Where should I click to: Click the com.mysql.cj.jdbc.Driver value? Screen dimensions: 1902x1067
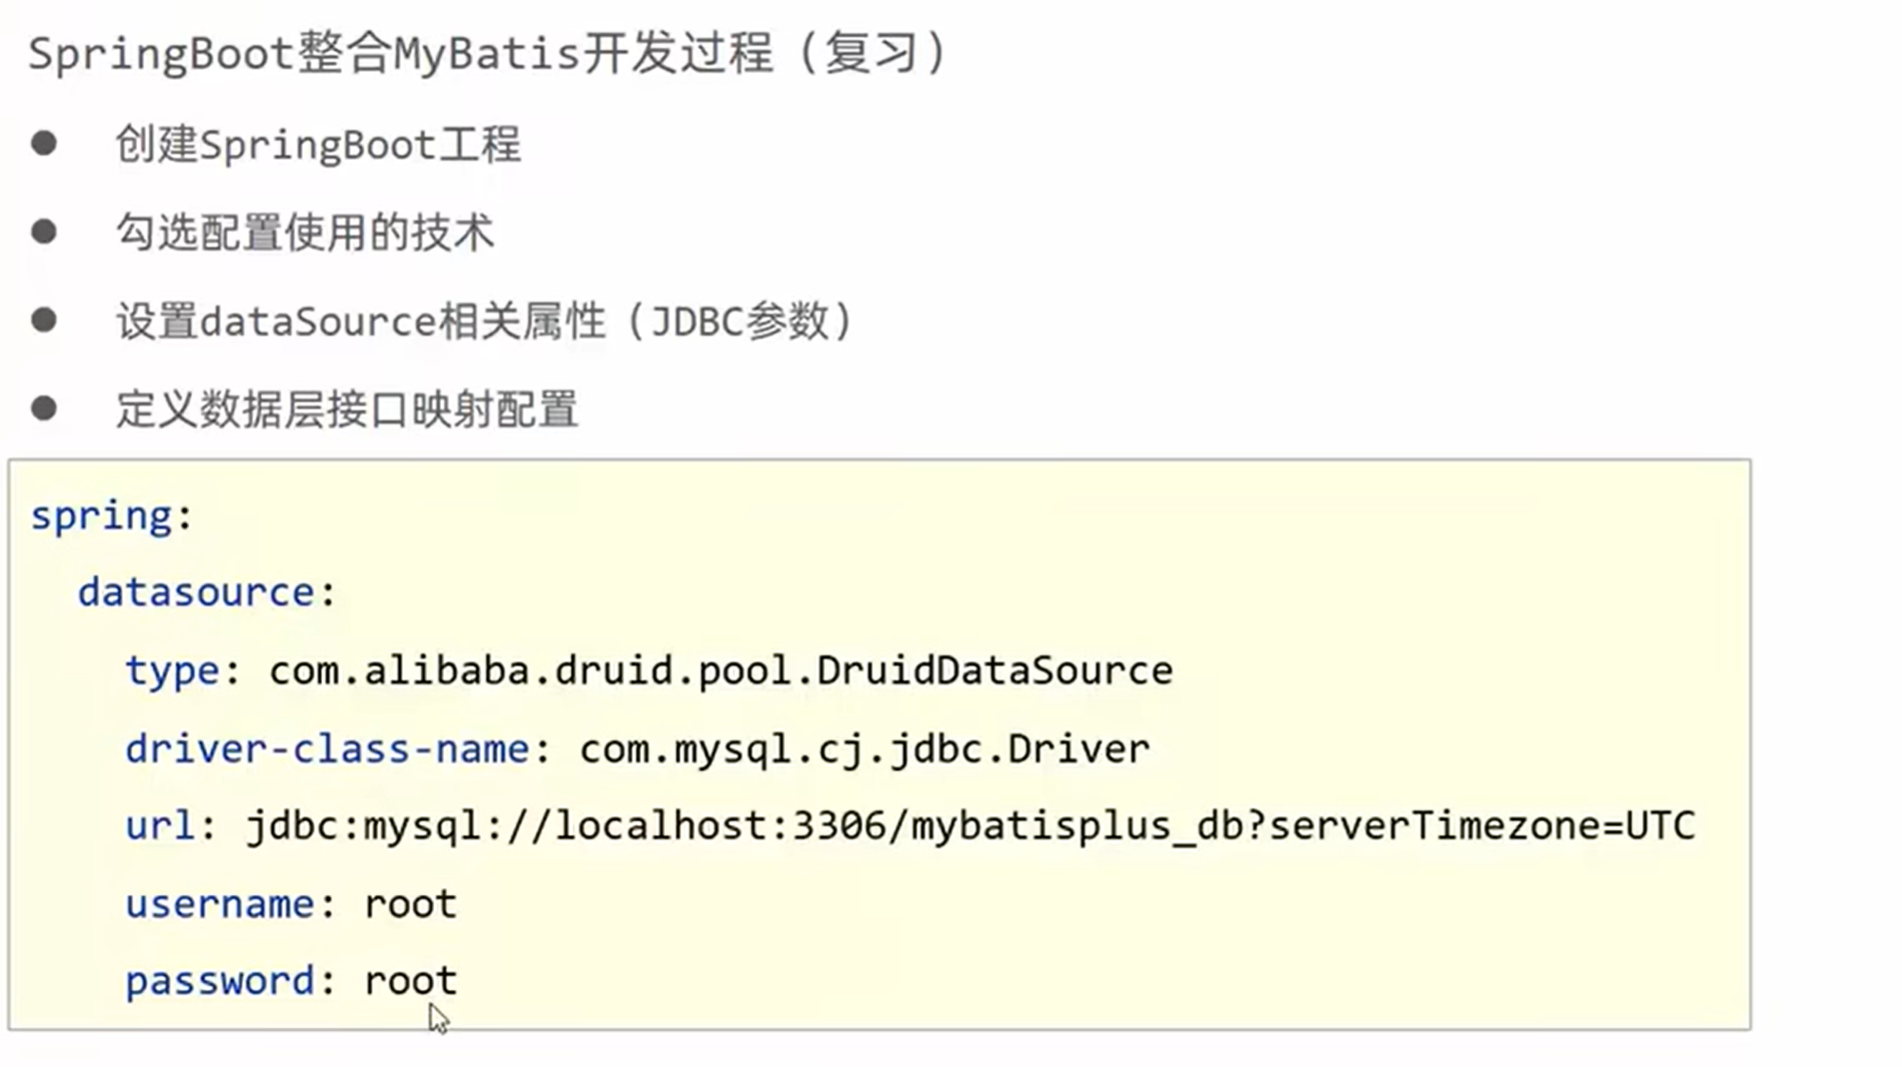864,749
